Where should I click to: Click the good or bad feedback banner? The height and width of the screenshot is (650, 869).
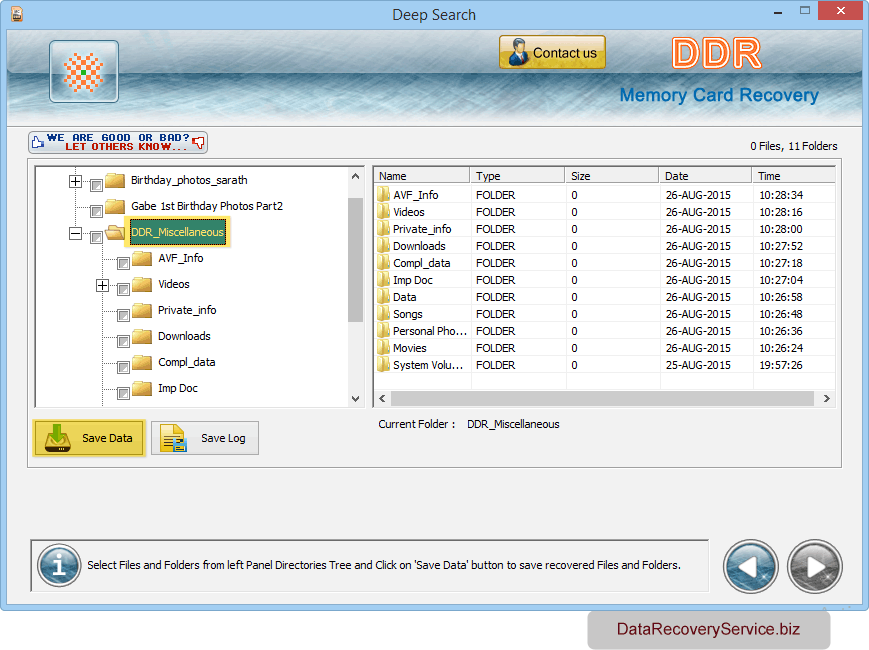click(x=118, y=142)
